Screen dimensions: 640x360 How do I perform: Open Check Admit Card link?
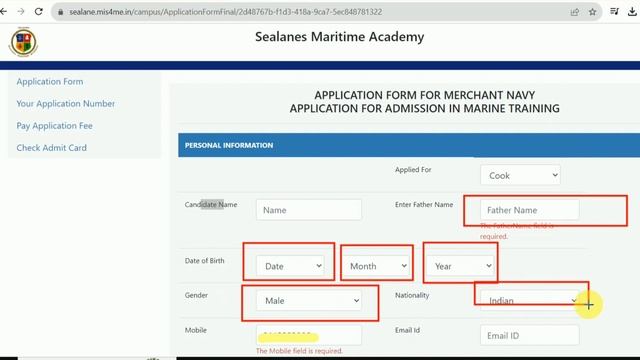[51, 148]
